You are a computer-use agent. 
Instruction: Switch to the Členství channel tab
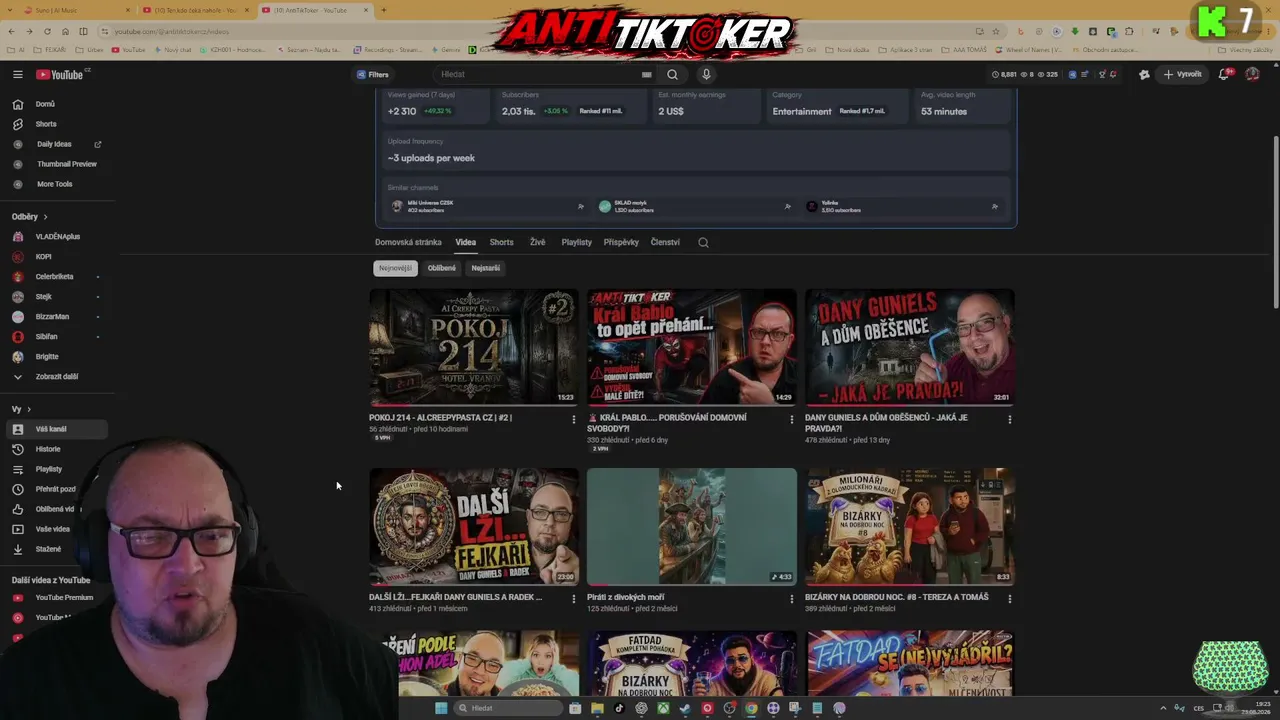tap(665, 242)
